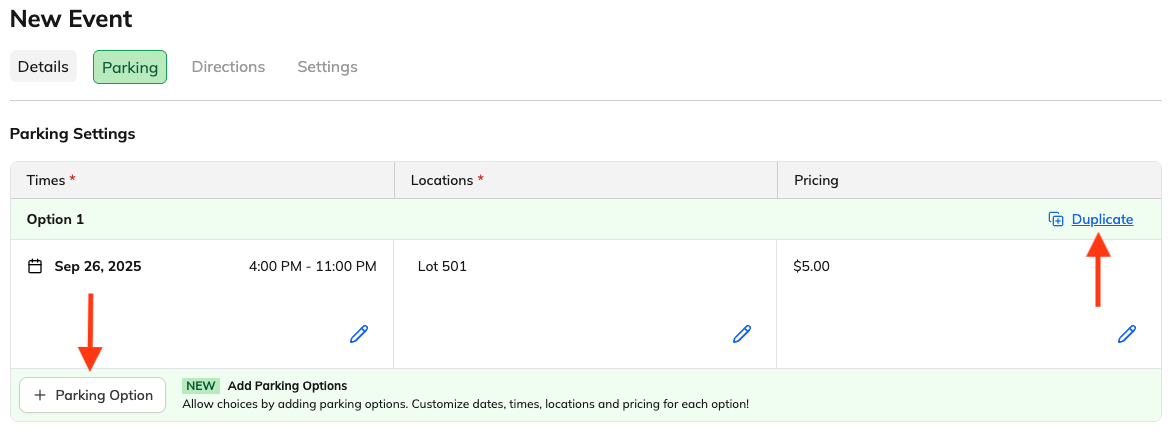Go to the Settings tab
This screenshot has height=432, width=1176.
pos(327,67)
